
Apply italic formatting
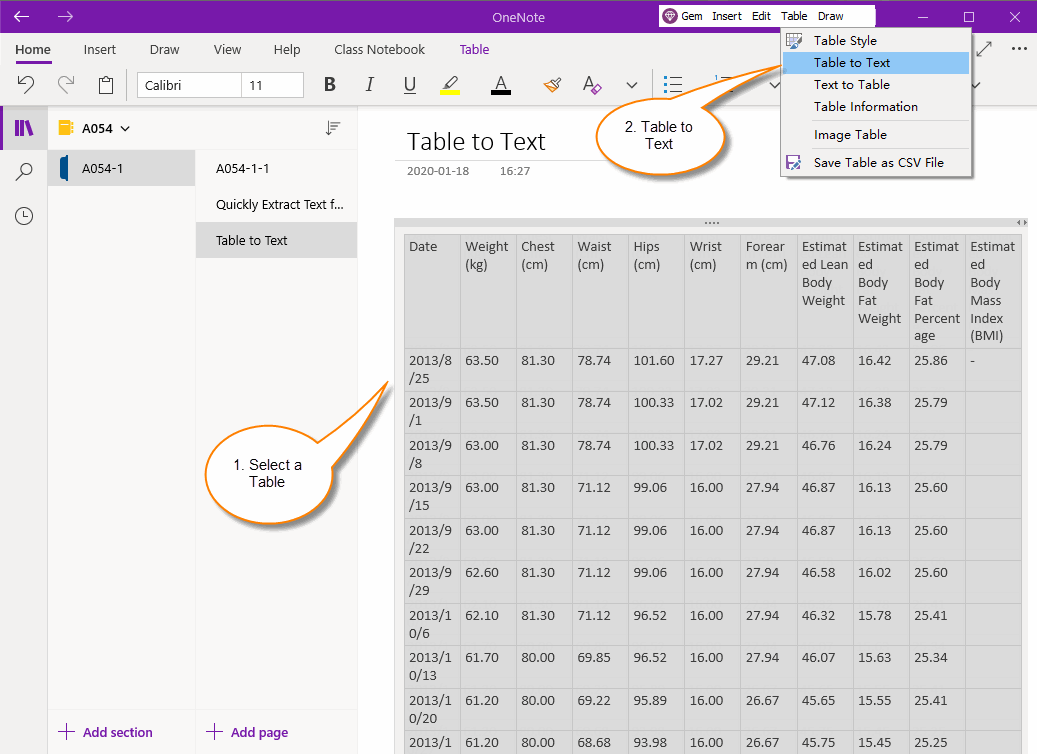coord(369,85)
